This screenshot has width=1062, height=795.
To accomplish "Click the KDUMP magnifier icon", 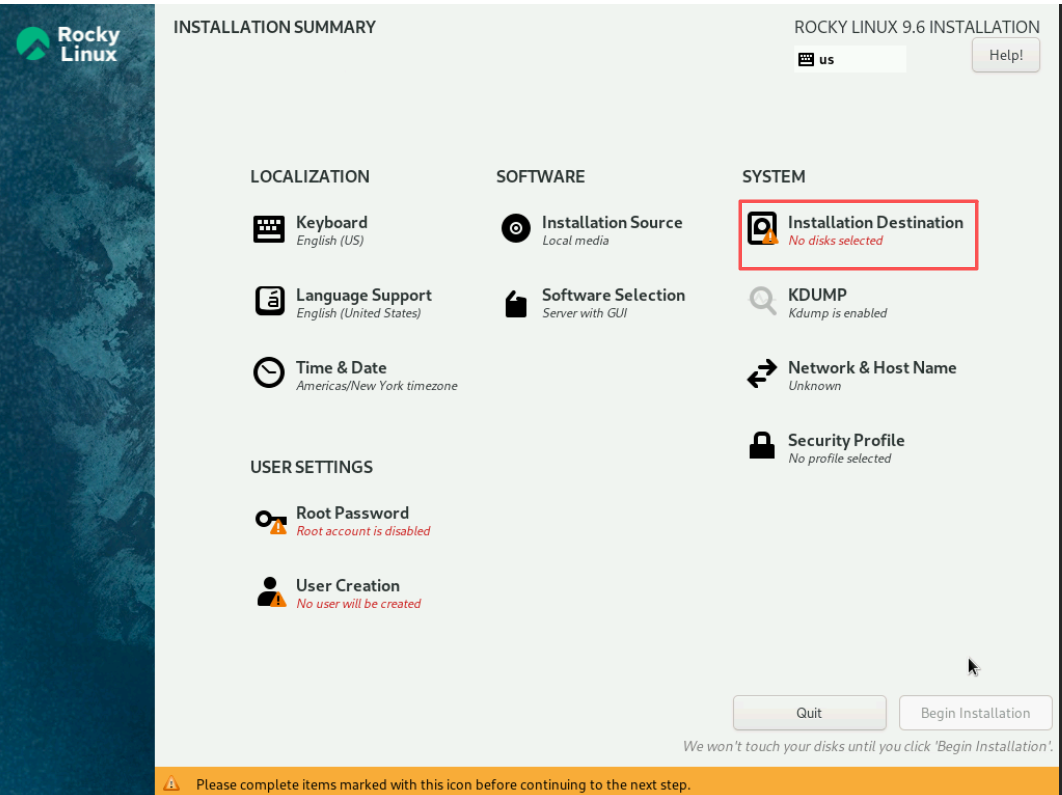I will [x=762, y=301].
